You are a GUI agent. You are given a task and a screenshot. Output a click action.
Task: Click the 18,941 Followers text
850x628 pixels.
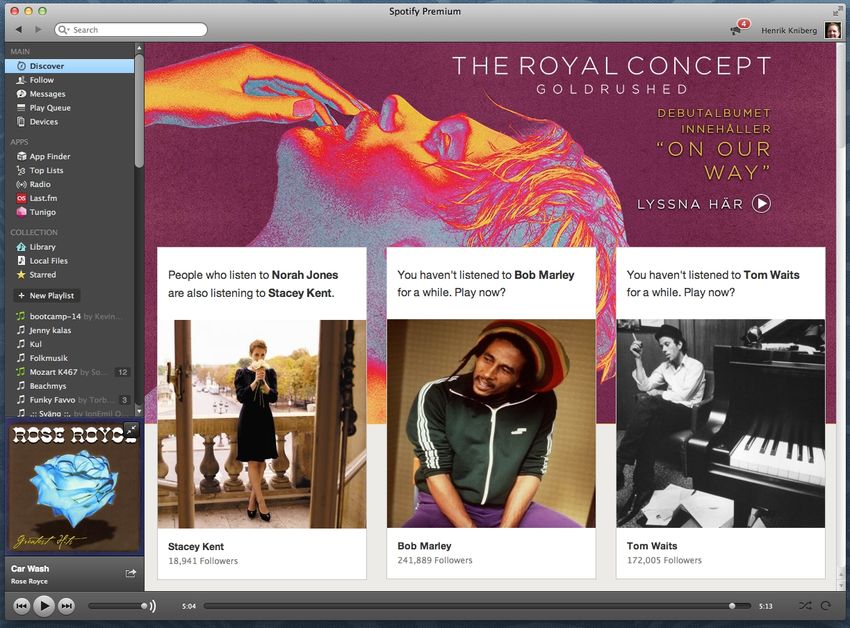[x=203, y=561]
